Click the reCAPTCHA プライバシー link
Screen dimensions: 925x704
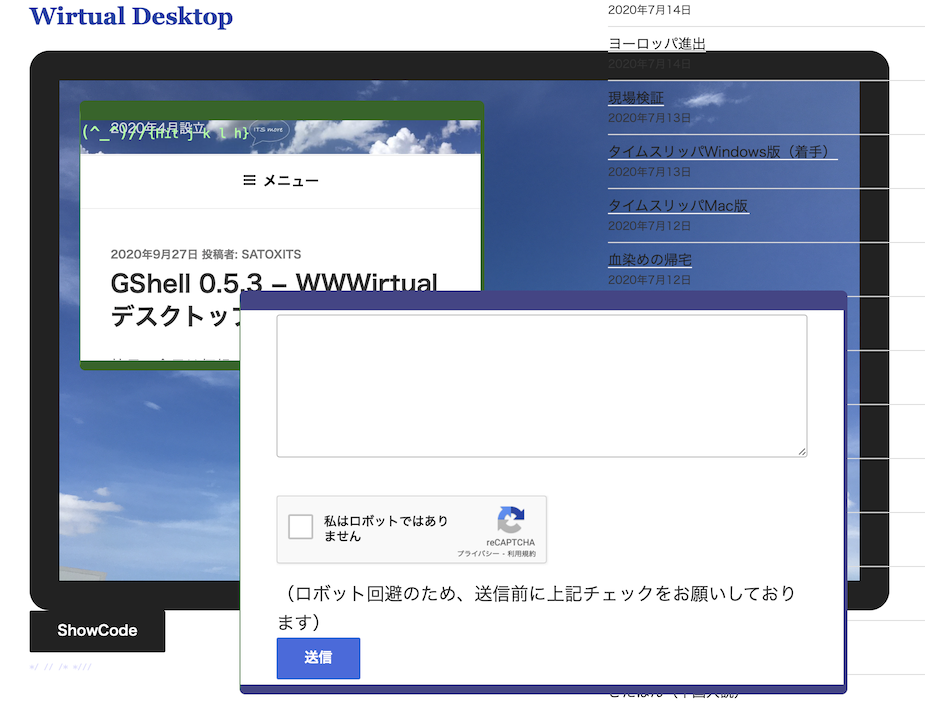pos(478,553)
